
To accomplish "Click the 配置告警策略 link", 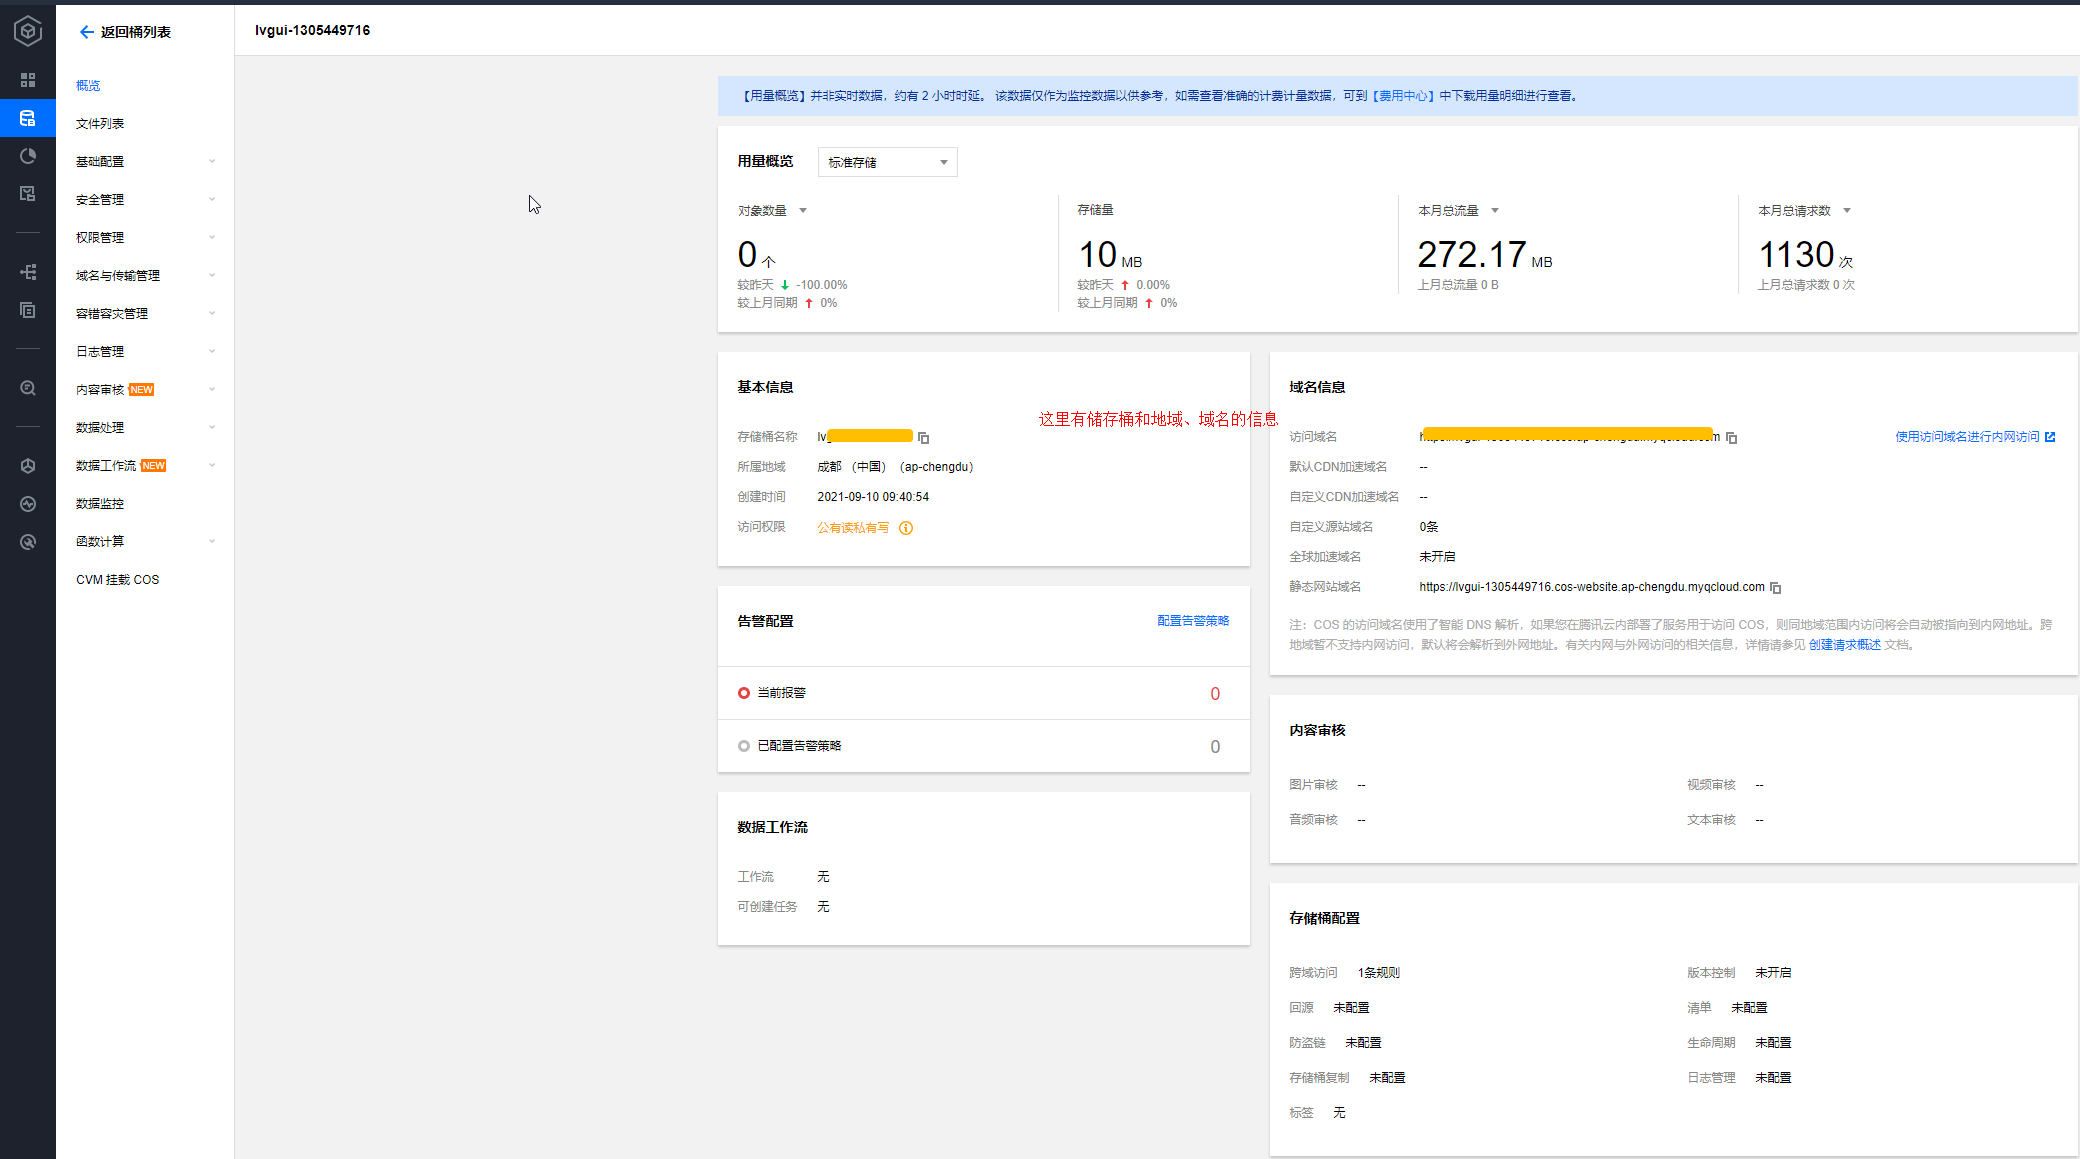I will point(1192,621).
